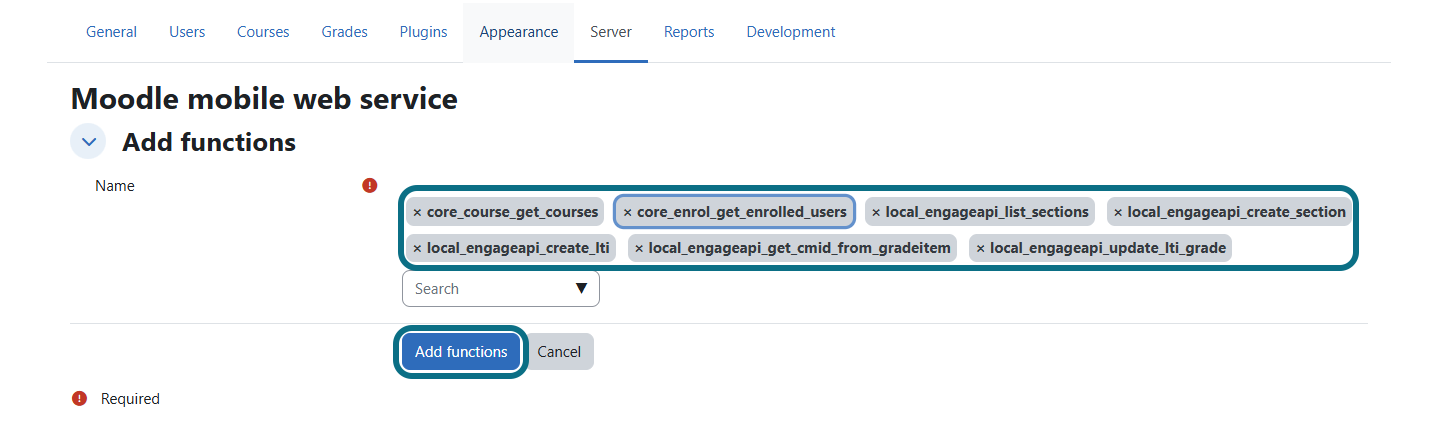Click the Add functions button
Image resolution: width=1439 pixels, height=422 pixels.
[x=461, y=352]
